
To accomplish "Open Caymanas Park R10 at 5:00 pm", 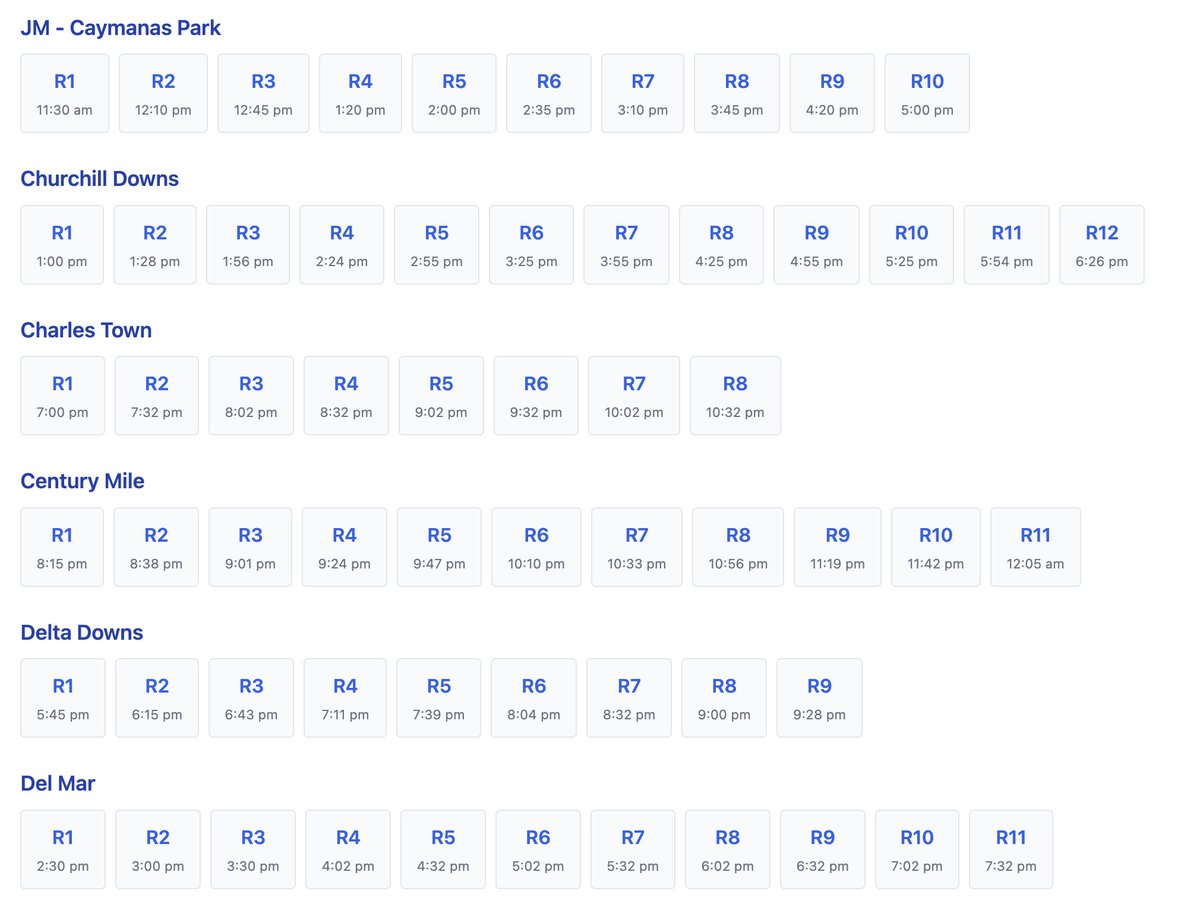I will [927, 93].
